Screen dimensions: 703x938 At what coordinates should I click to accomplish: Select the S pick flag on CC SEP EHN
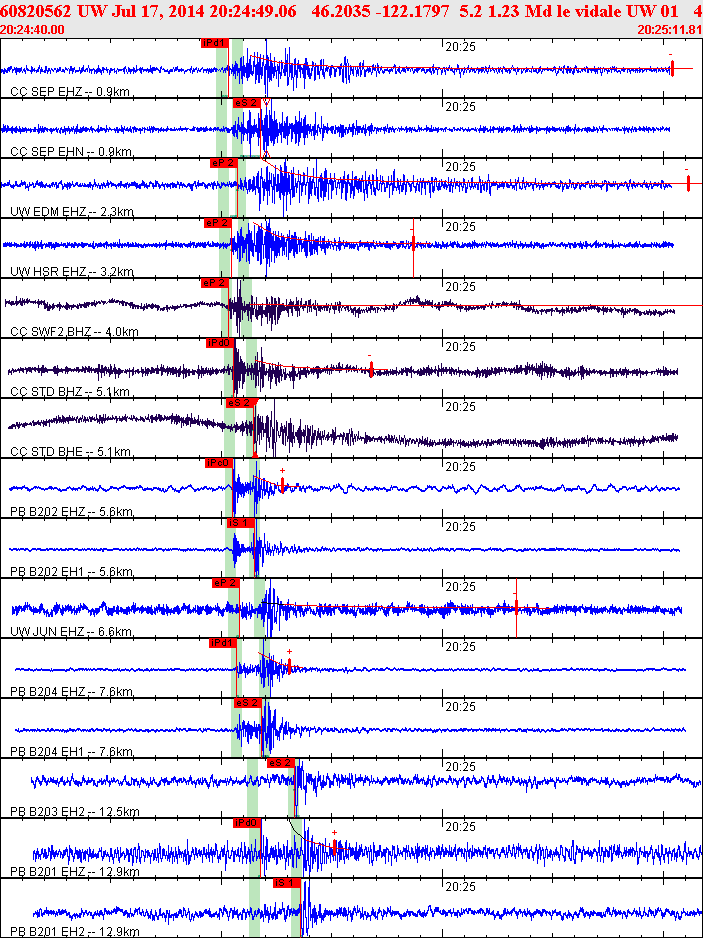click(246, 102)
